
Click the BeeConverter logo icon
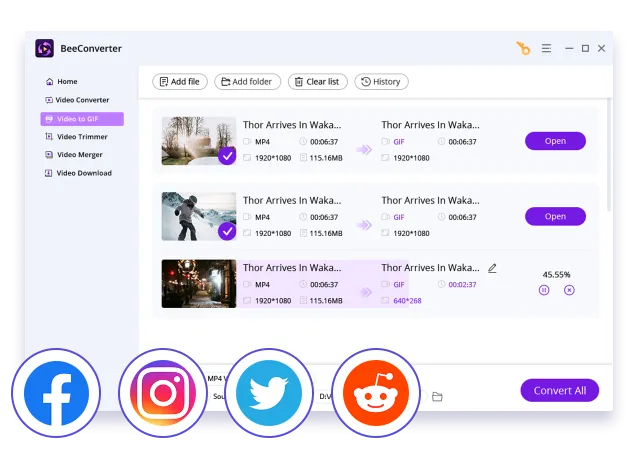pos(44,49)
